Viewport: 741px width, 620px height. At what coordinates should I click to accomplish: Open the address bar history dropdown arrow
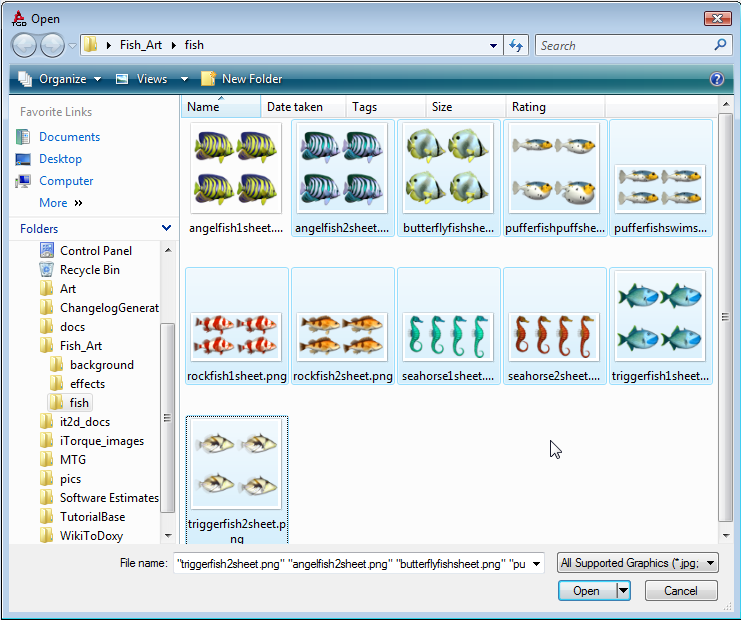click(x=493, y=46)
